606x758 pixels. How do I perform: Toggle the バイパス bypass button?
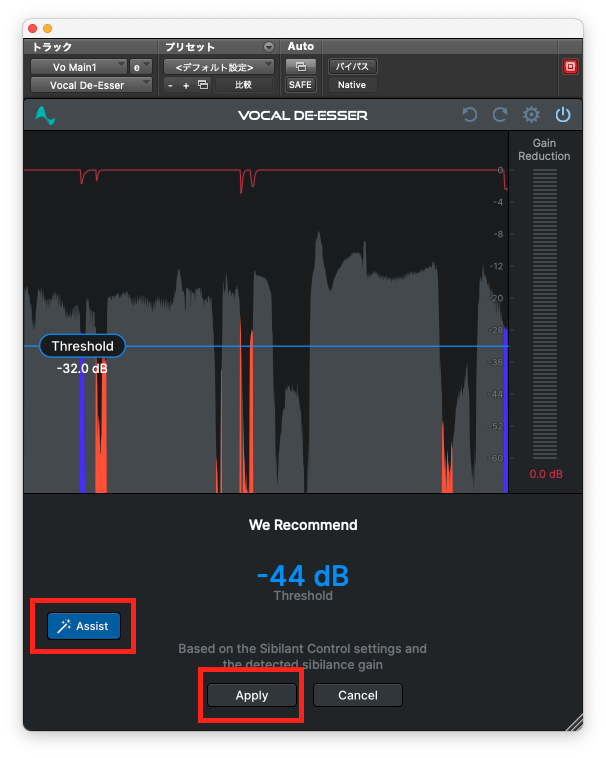click(352, 66)
